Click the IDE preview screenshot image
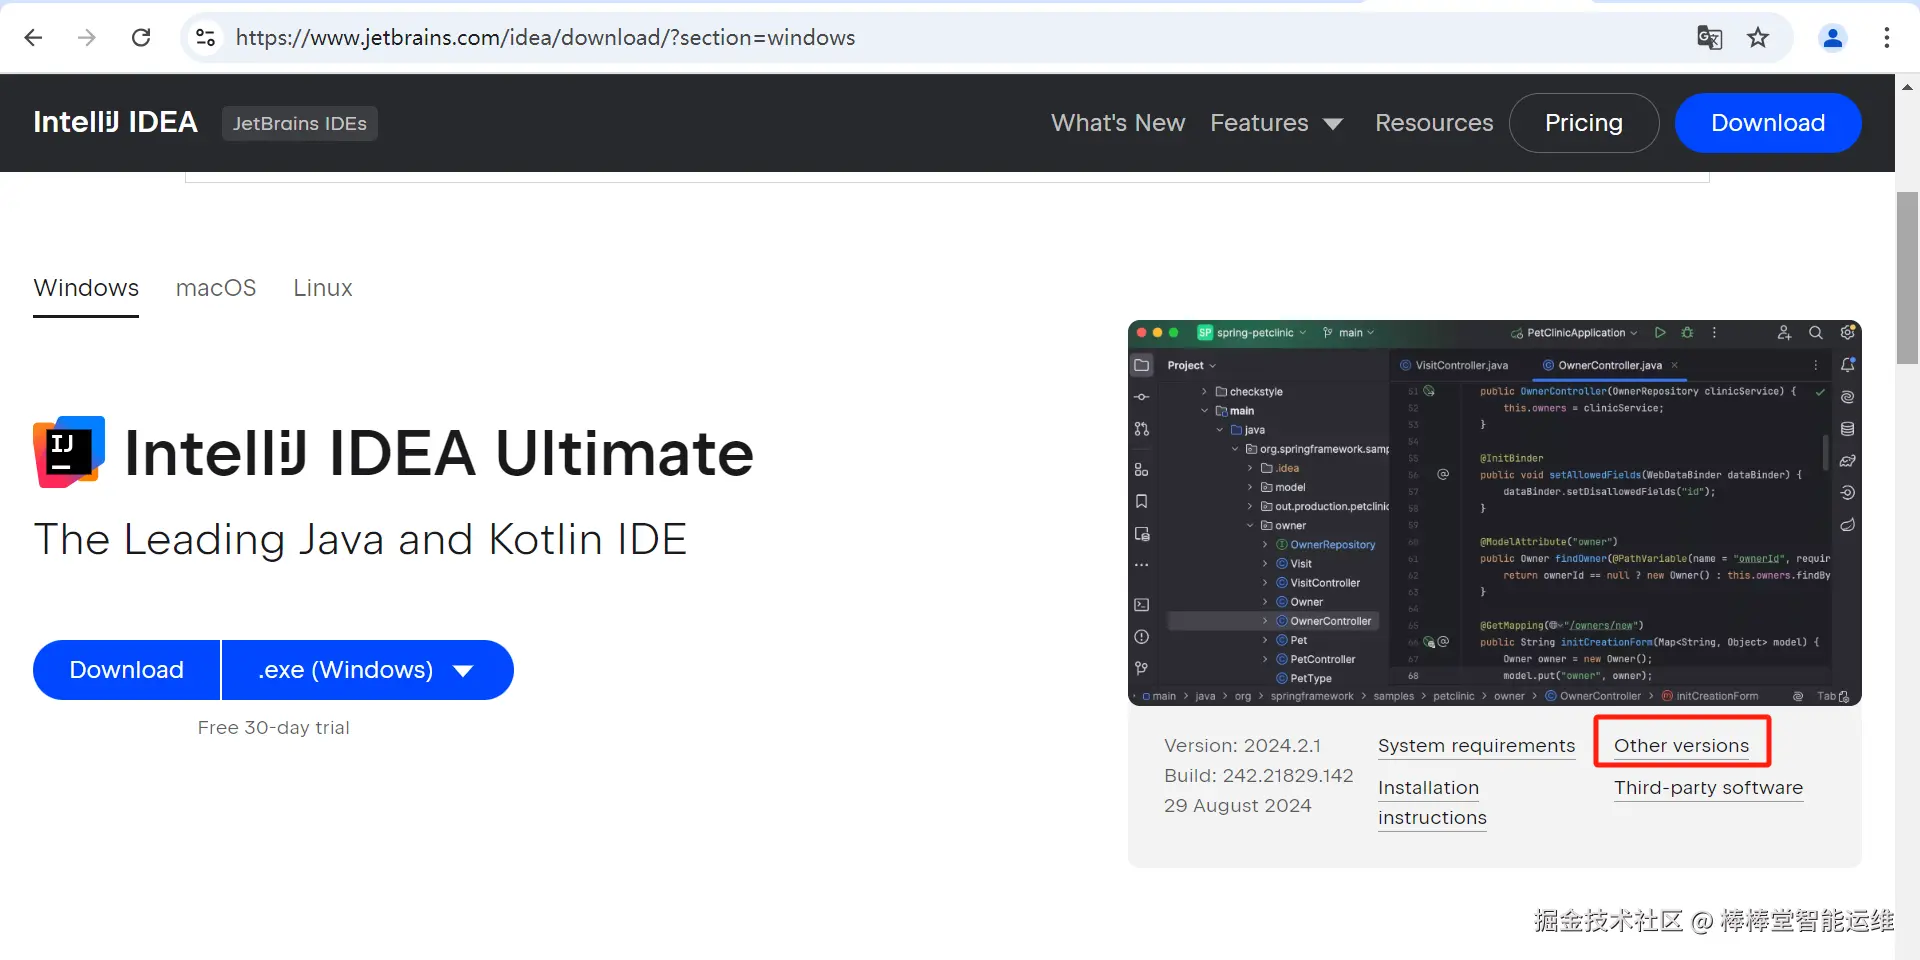The height and width of the screenshot is (960, 1920). coord(1495,513)
